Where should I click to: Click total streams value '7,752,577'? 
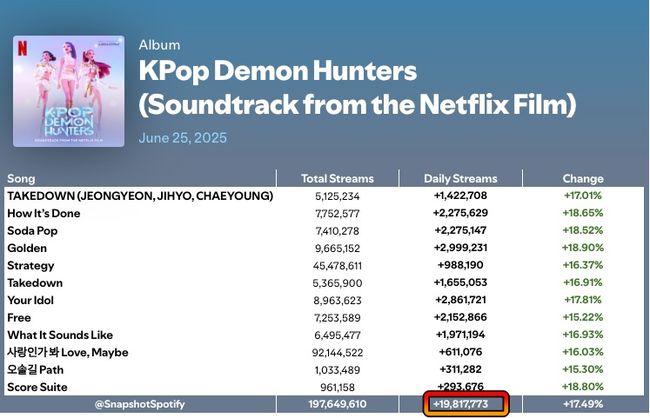(337, 214)
